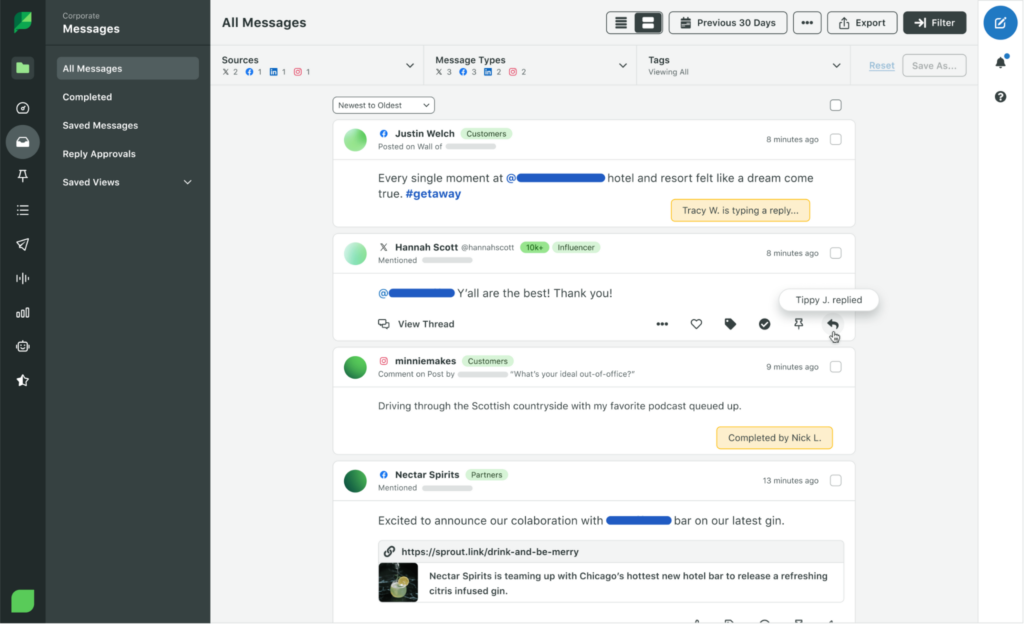Select Nectar Spirits message checkbox

tap(835, 480)
